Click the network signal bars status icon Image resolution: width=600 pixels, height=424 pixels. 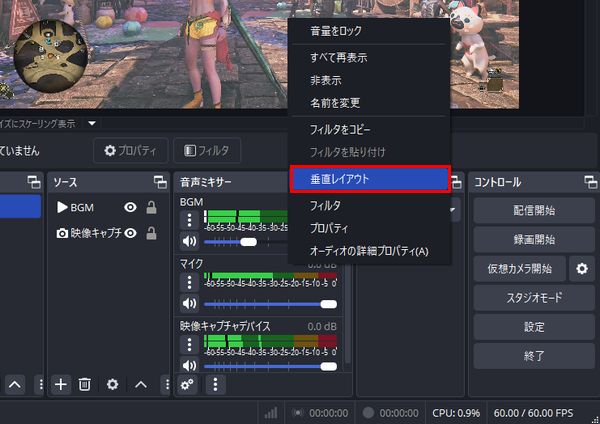click(x=271, y=413)
